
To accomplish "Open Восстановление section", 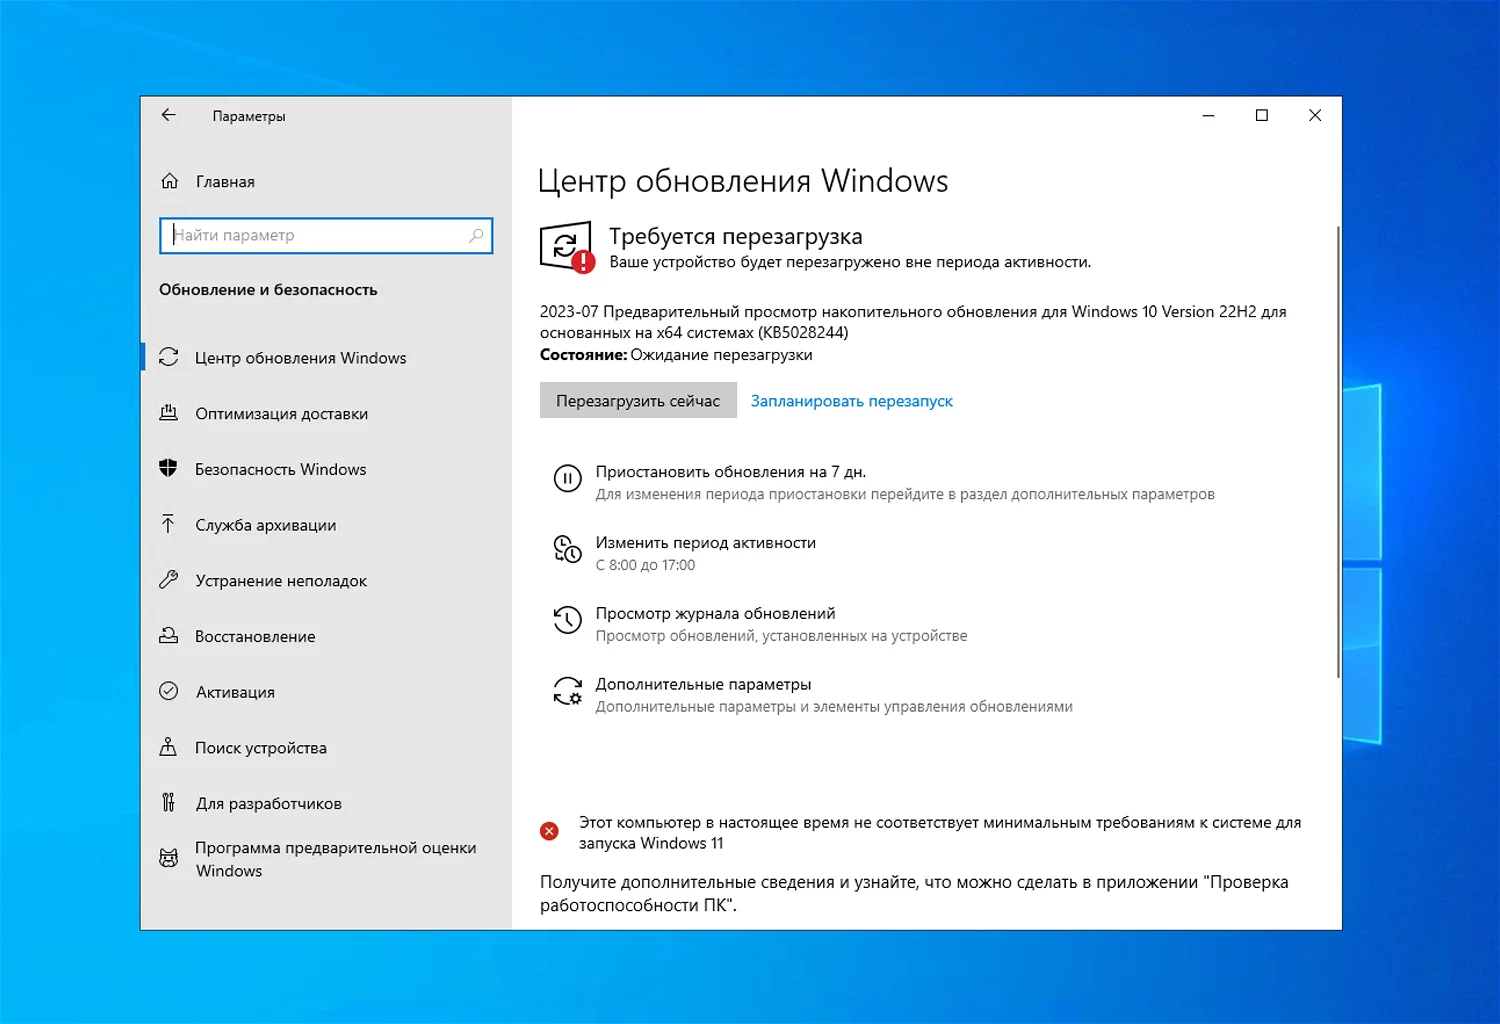I will click(326, 636).
